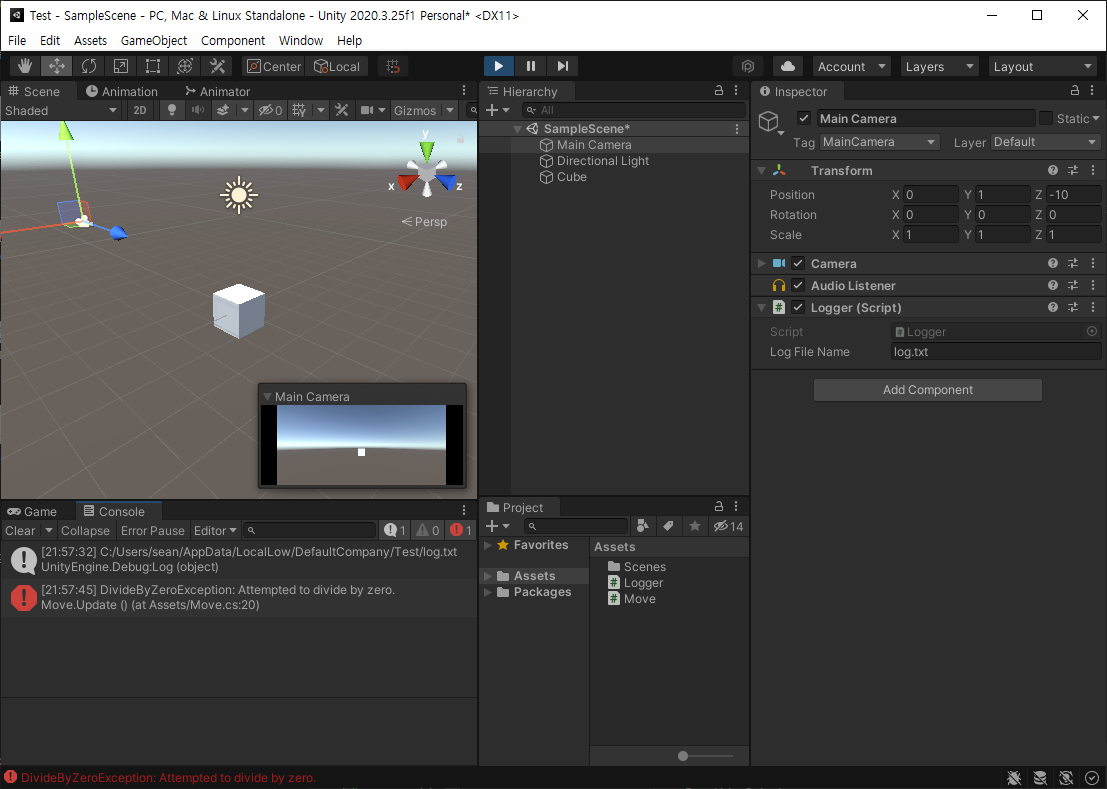This screenshot has height=789, width=1107.
Task: Toggle grid snapping icon in toolbar
Action: point(393,66)
